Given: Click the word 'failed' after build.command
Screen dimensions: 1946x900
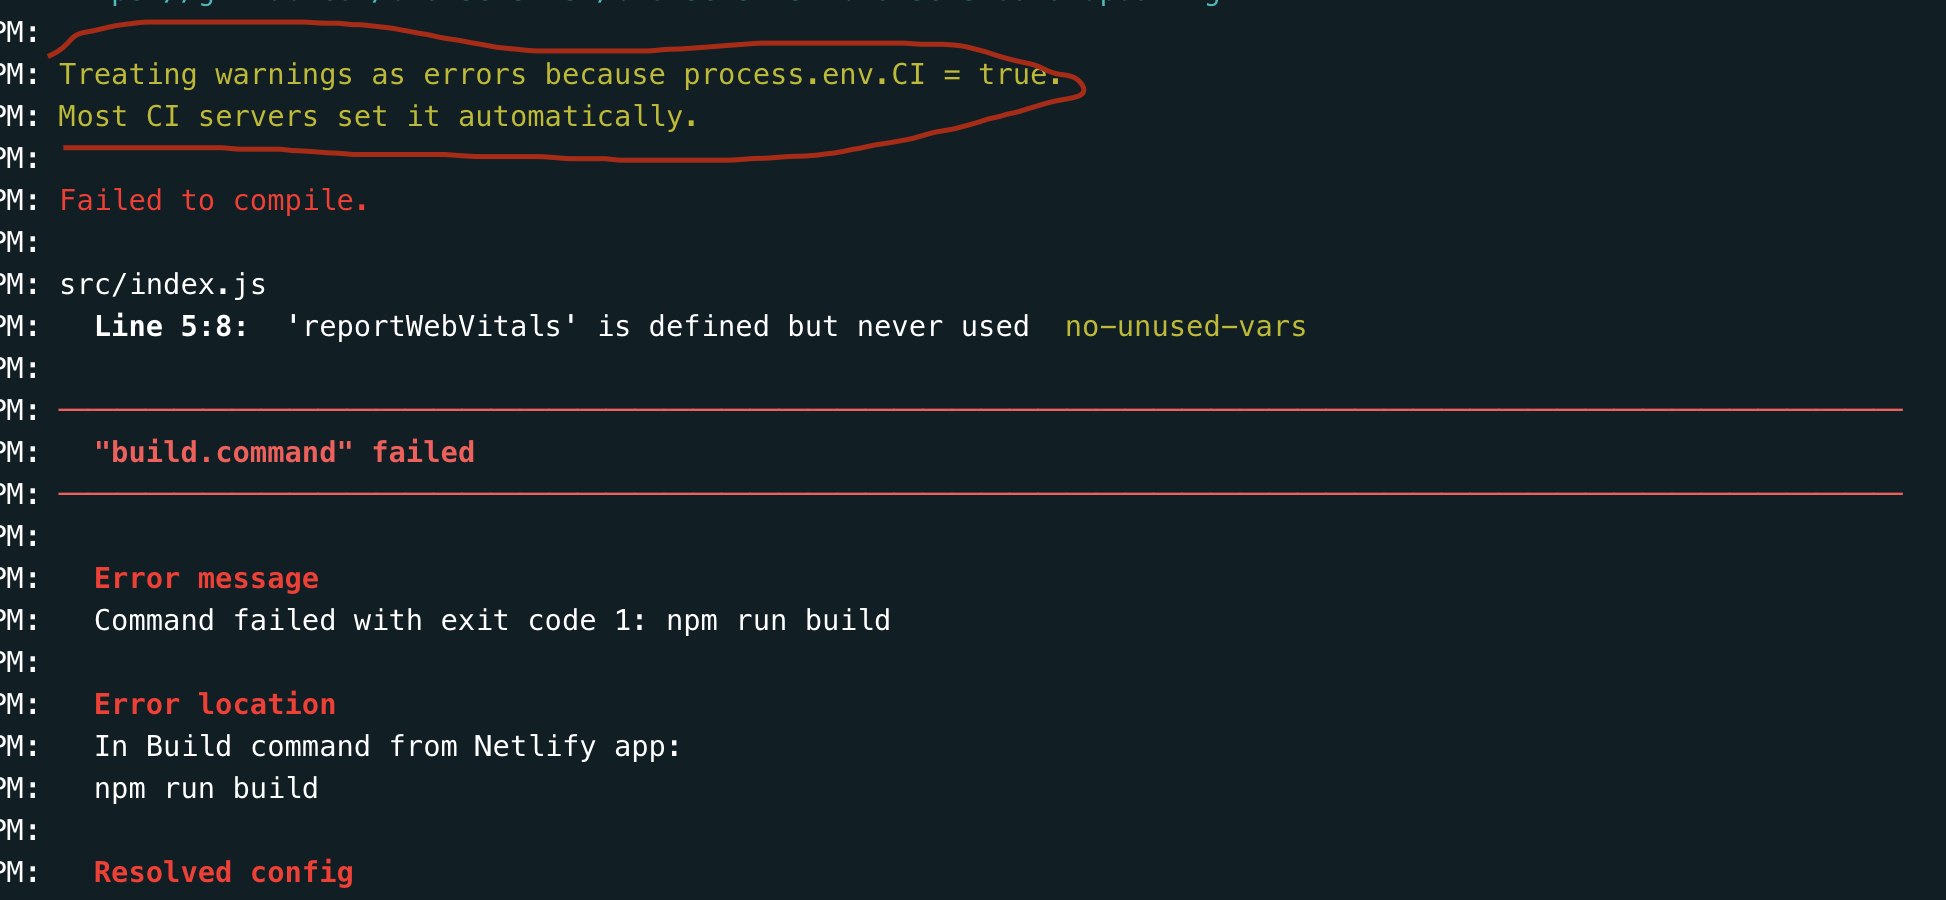Looking at the screenshot, I should point(423,453).
